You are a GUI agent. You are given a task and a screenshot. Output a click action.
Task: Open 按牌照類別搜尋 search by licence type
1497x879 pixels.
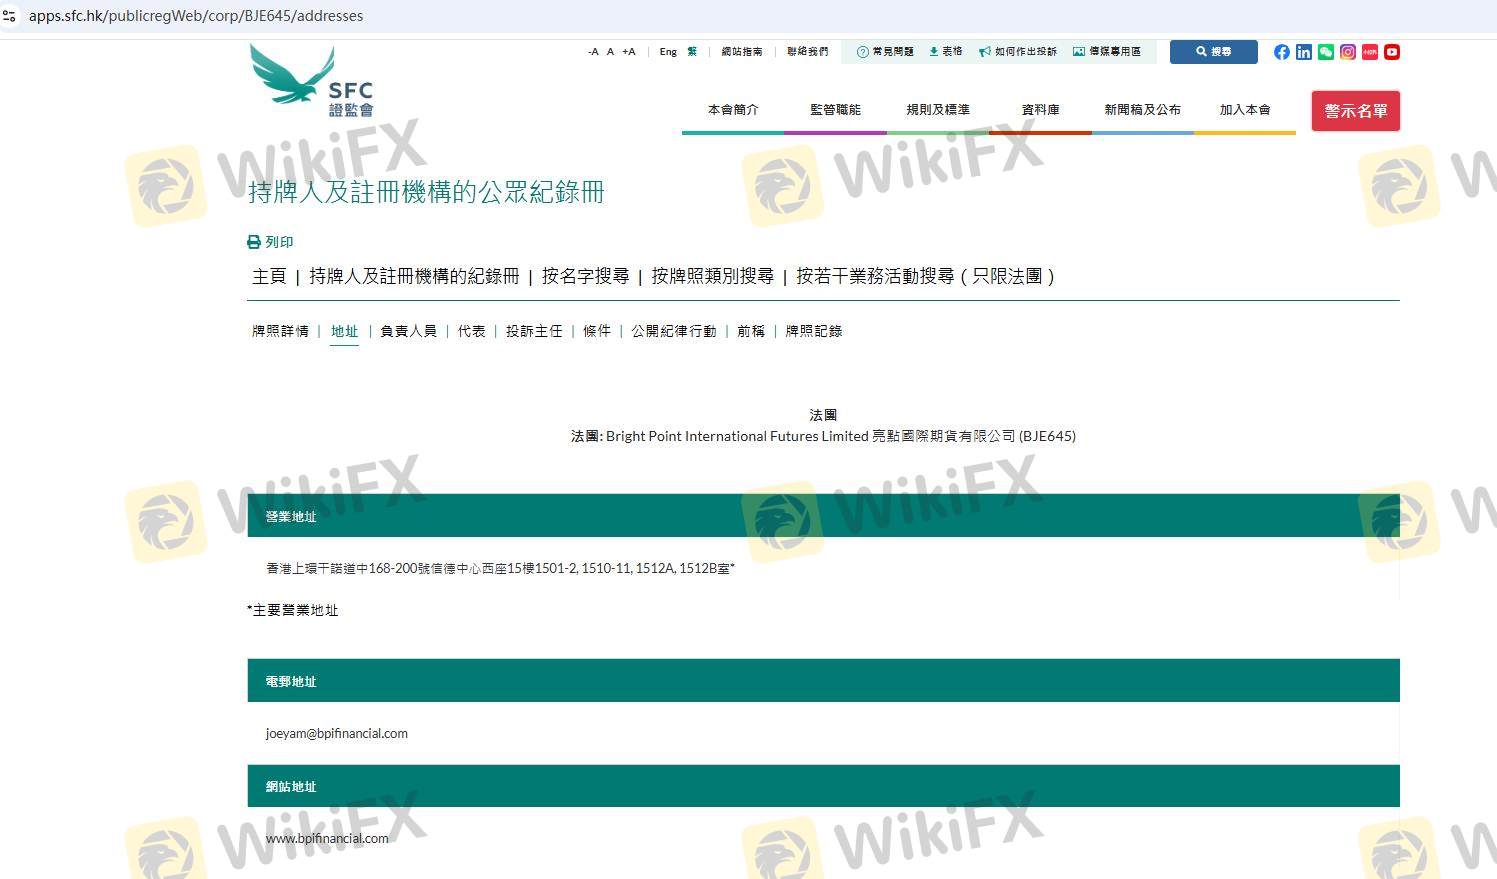712,276
